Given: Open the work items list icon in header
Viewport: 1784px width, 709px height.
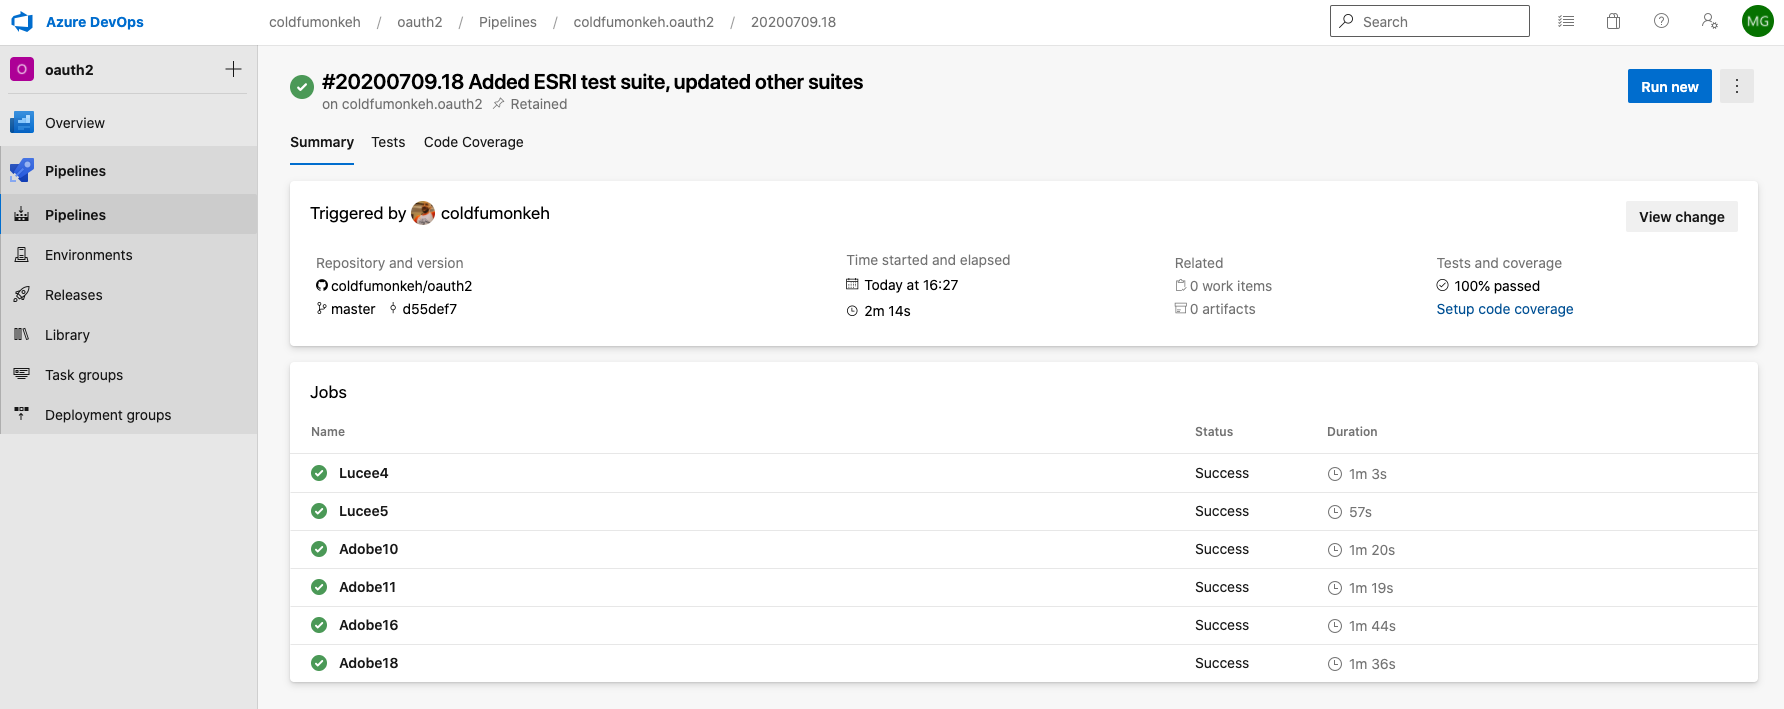Looking at the screenshot, I should (x=1566, y=21).
